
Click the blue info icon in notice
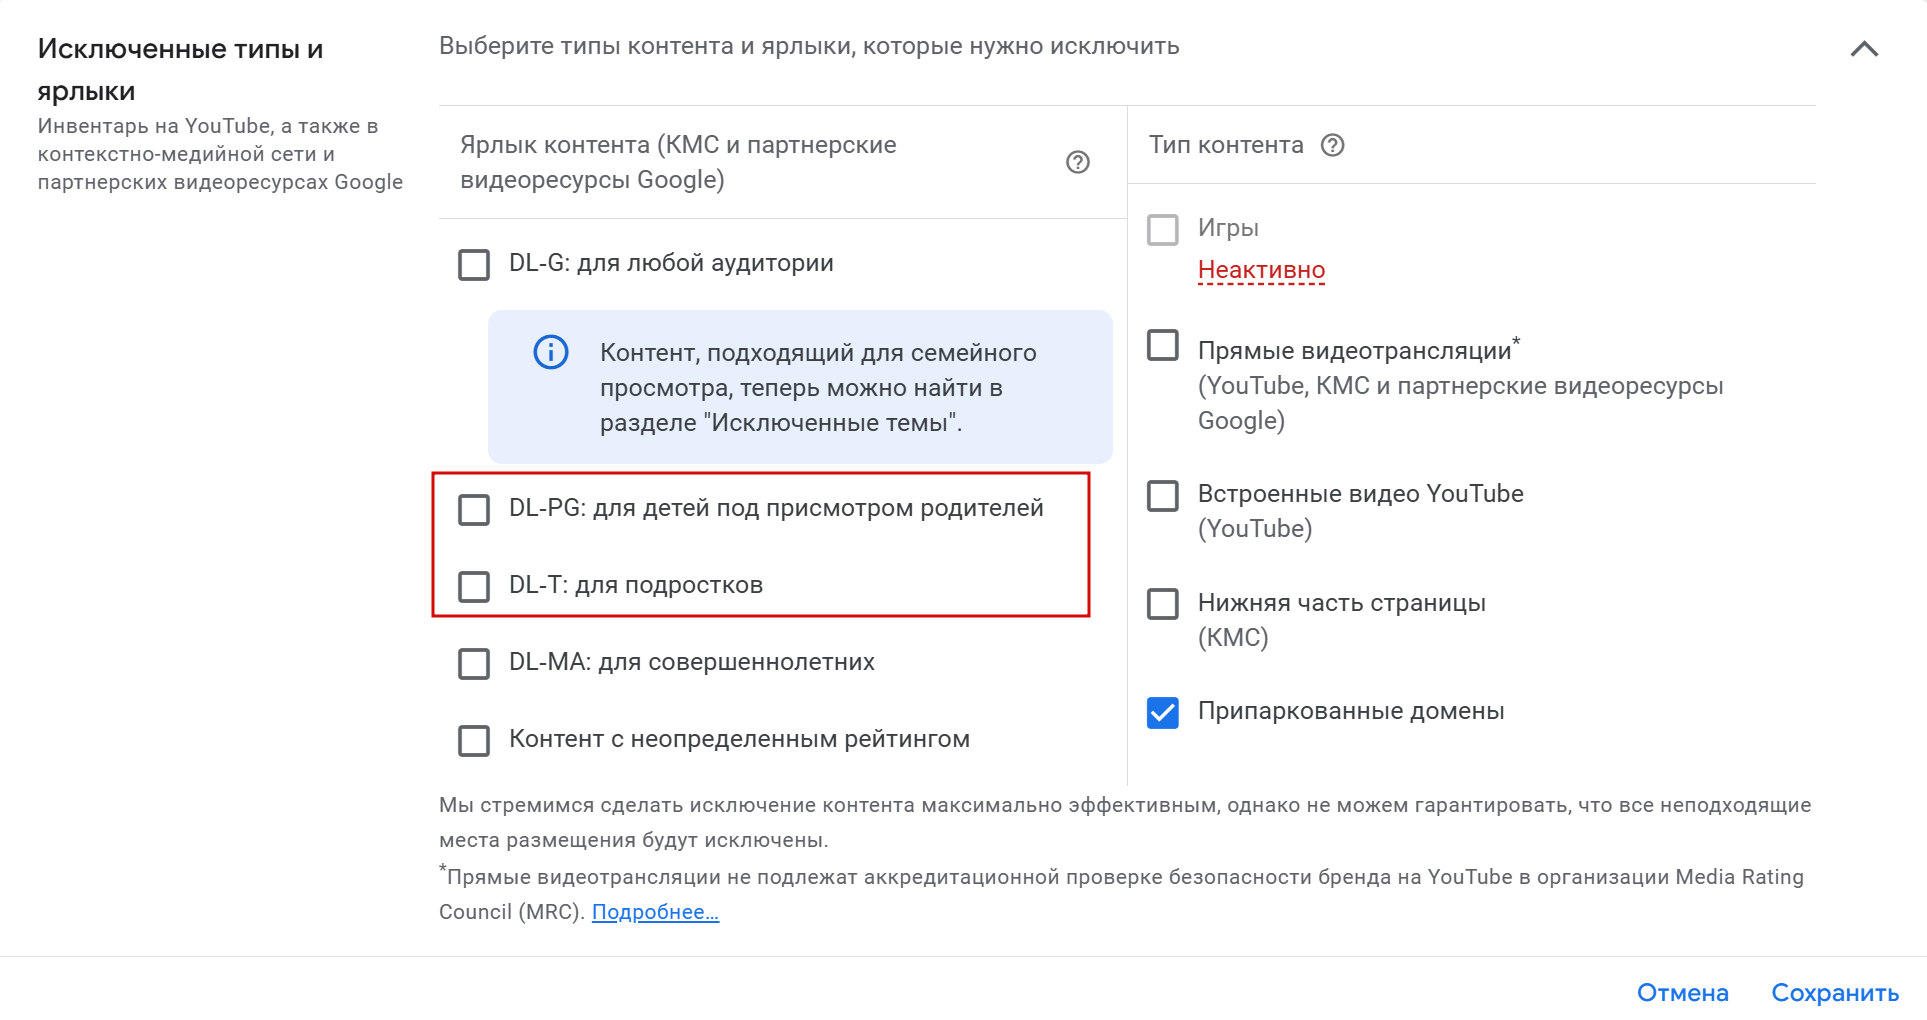click(551, 352)
